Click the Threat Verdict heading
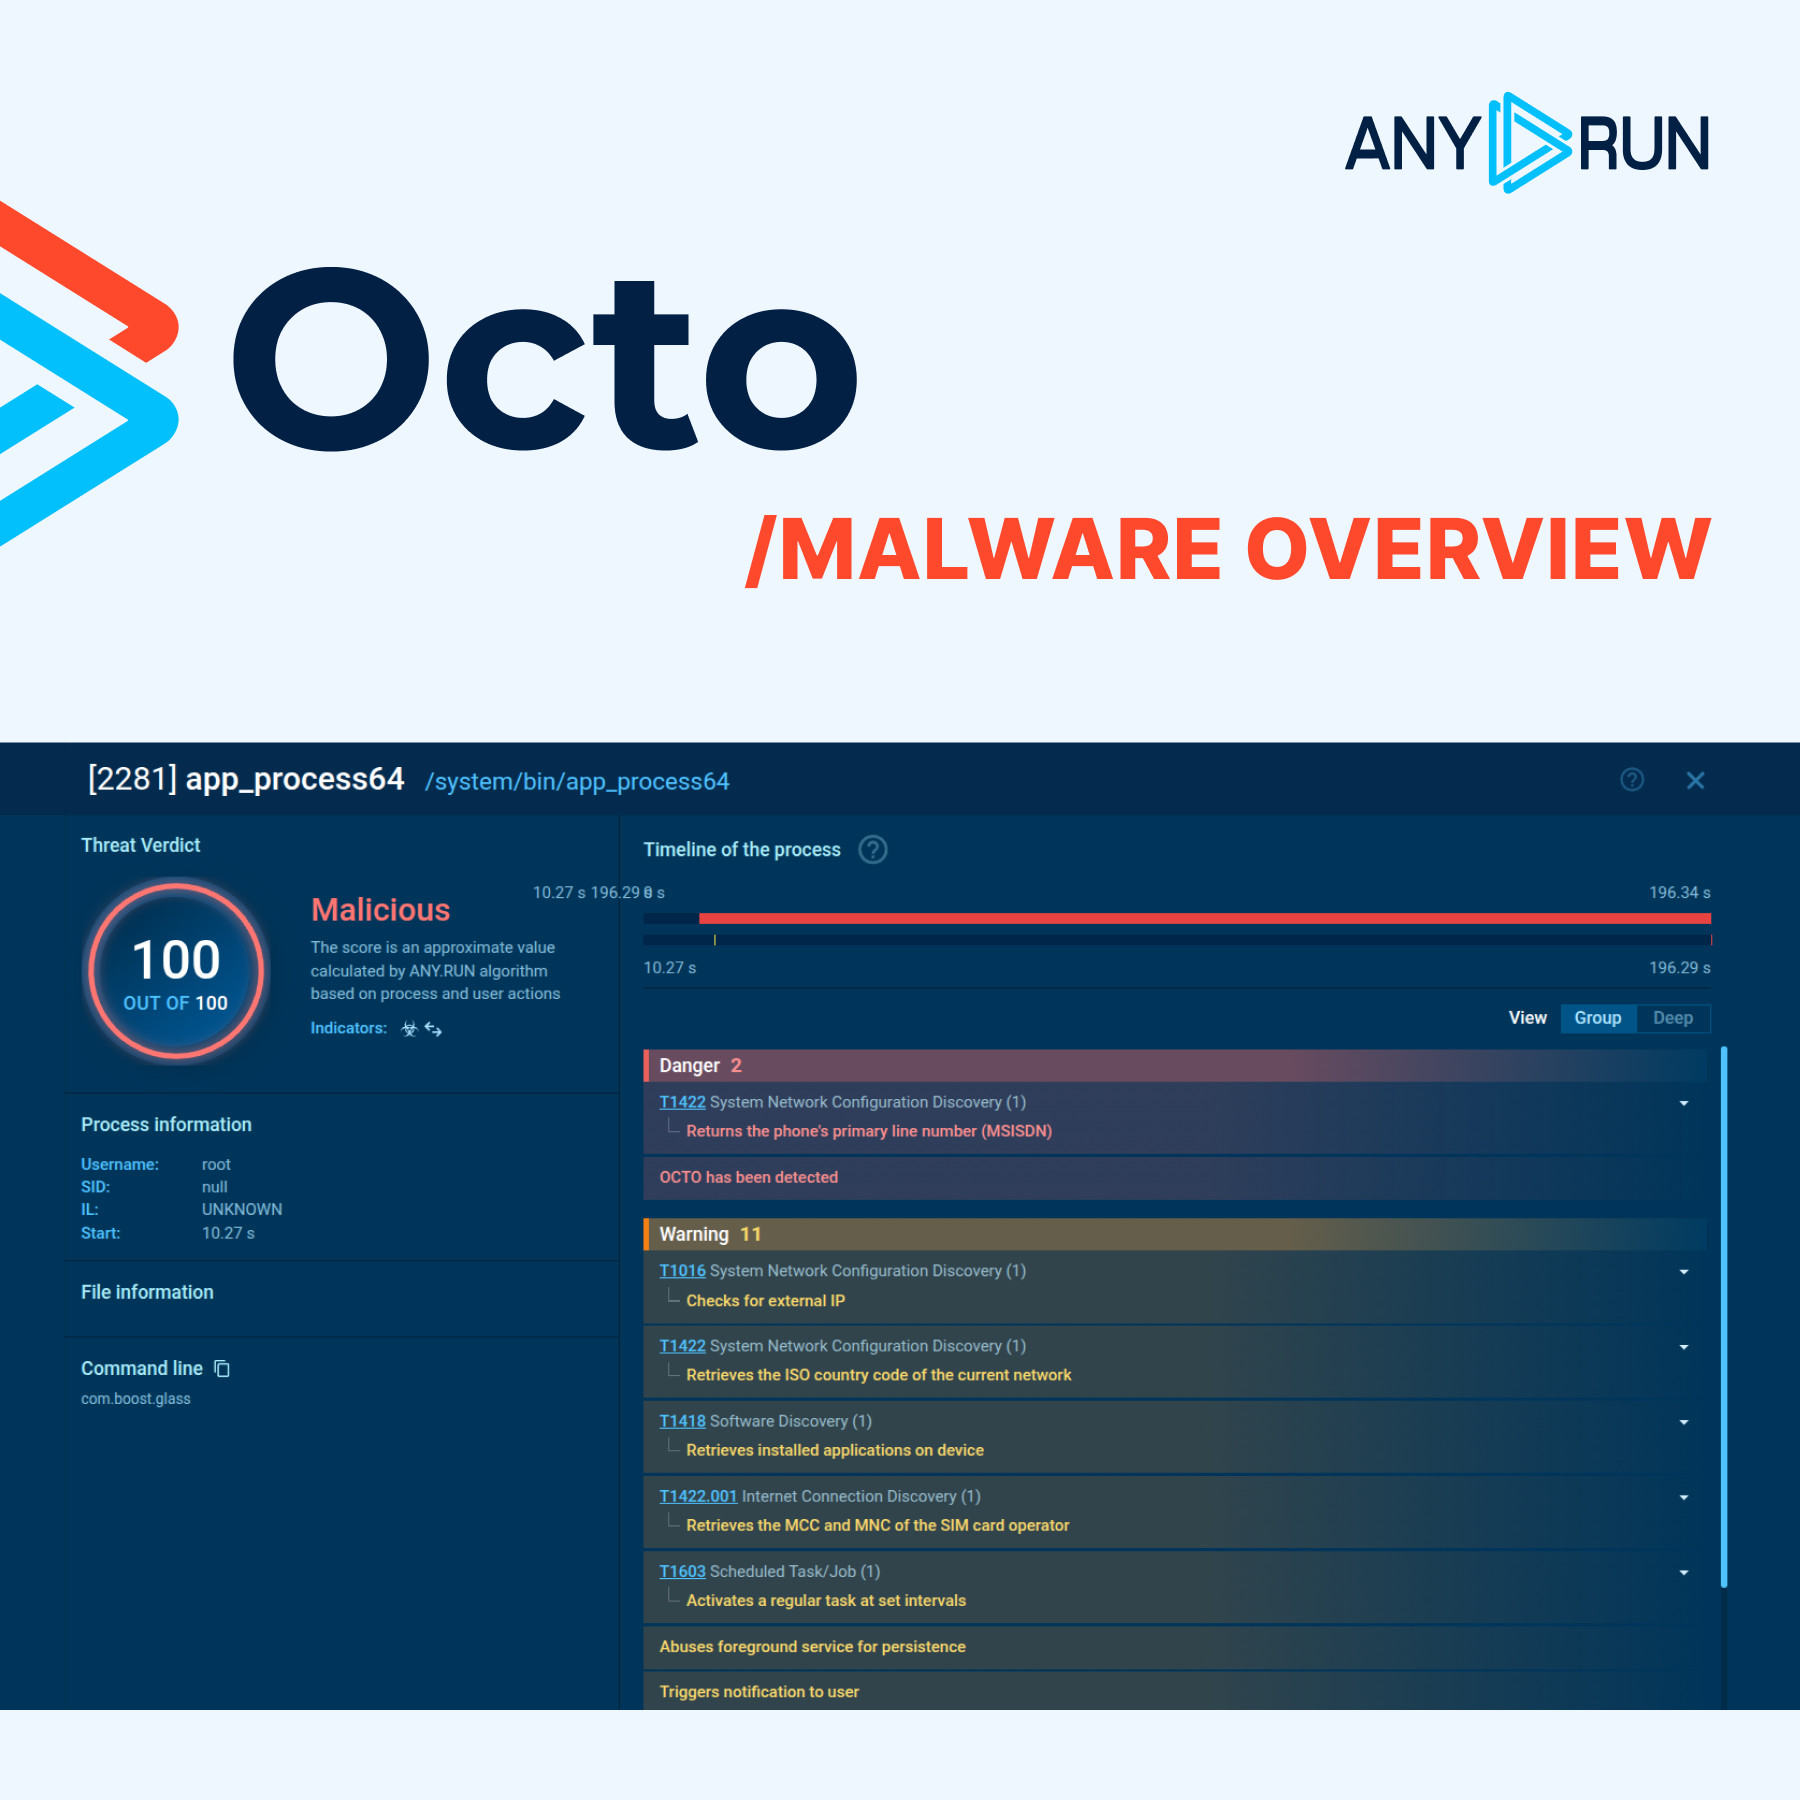This screenshot has height=1800, width=1800. coord(140,846)
